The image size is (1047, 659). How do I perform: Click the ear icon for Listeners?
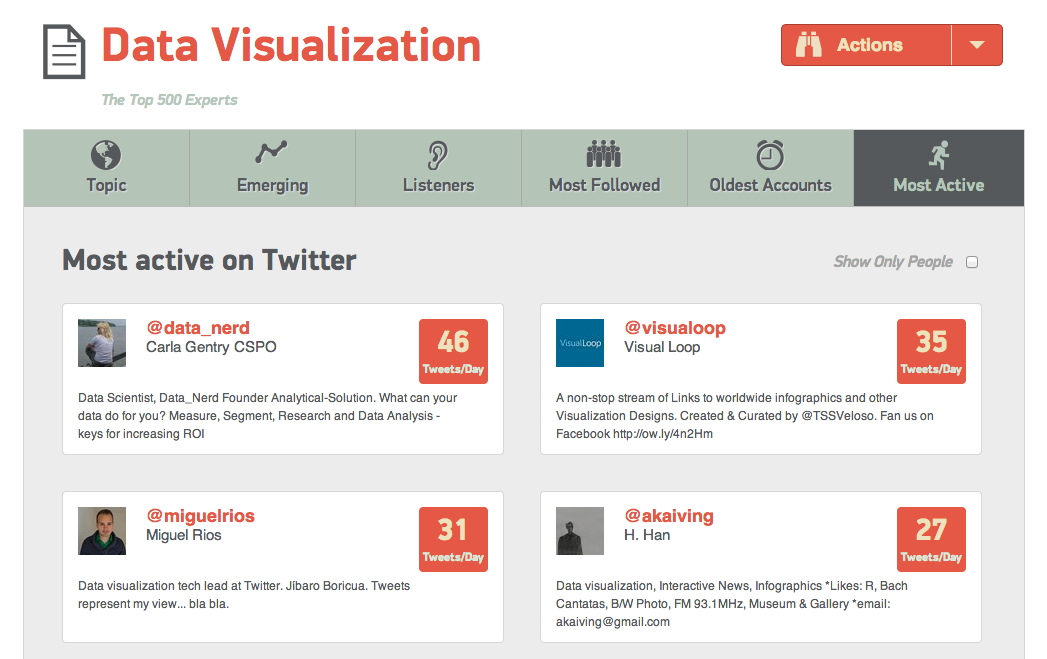(x=438, y=155)
